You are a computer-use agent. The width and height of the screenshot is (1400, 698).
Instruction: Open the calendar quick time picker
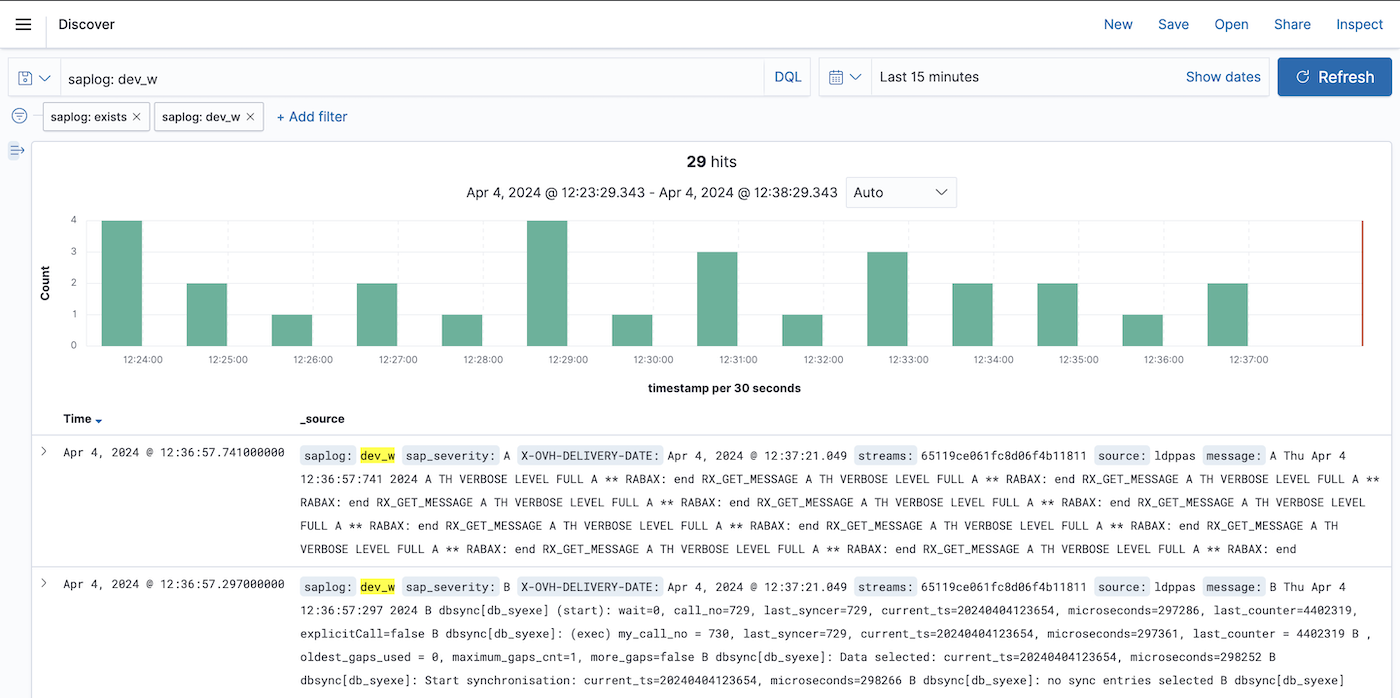[845, 77]
